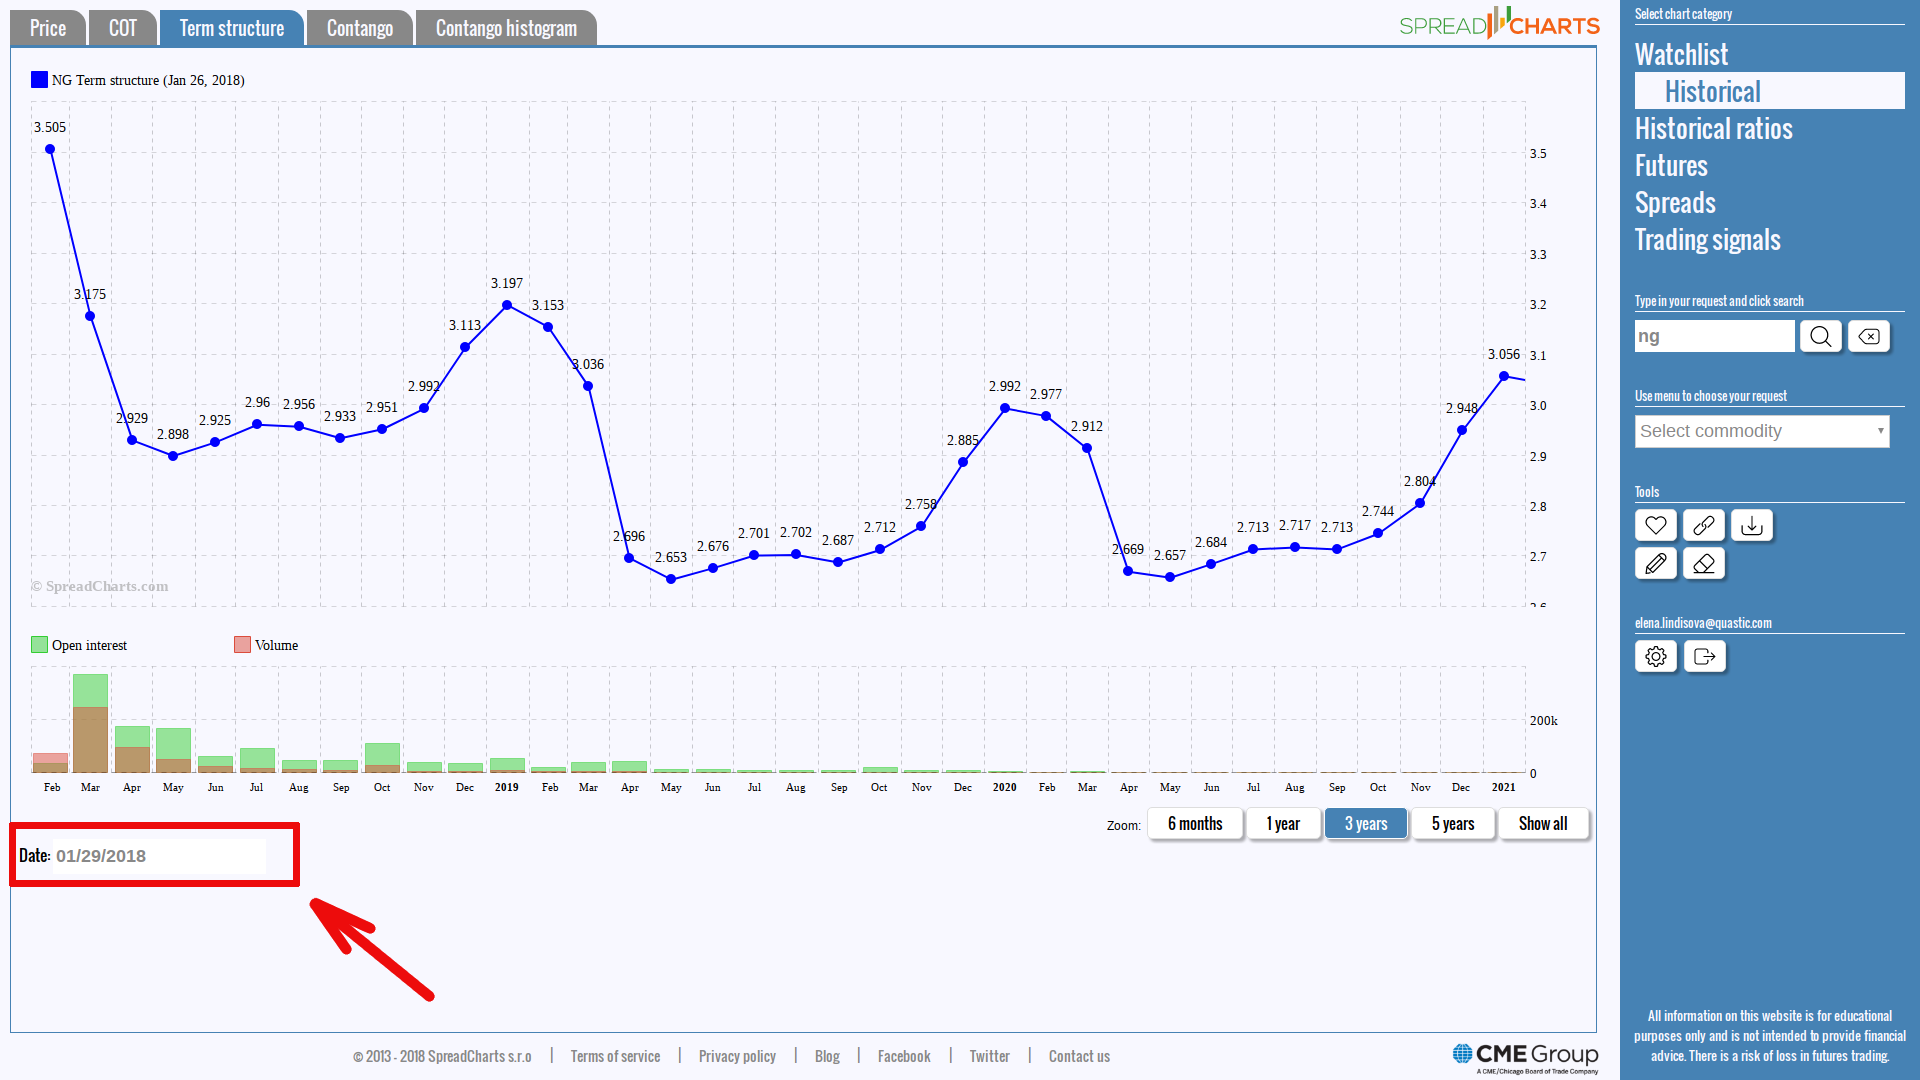Add chart to favorites with heart icon
The image size is (1920, 1080).
click(x=1656, y=525)
